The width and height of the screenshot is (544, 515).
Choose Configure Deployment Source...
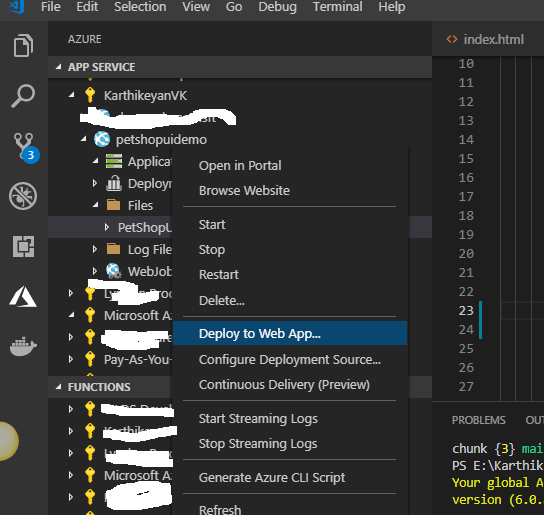[x=290, y=360]
